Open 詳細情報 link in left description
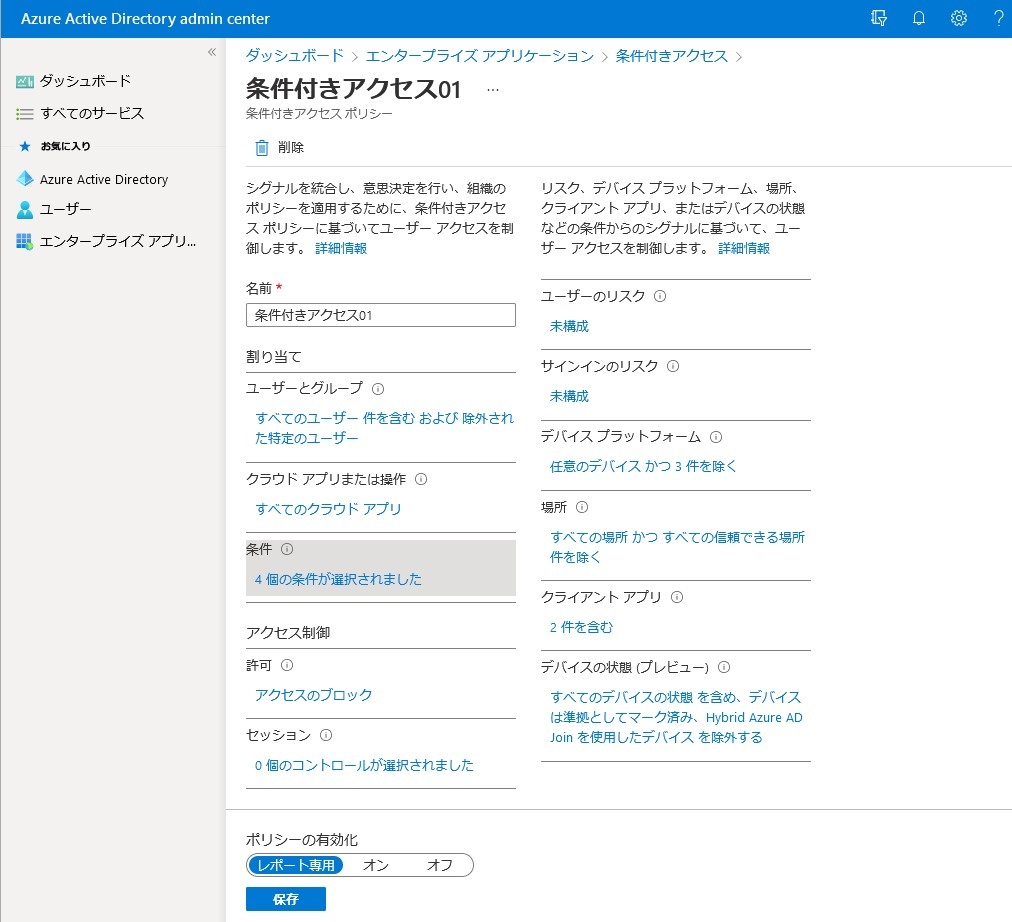This screenshot has height=922, width=1012. pyautogui.click(x=341, y=248)
